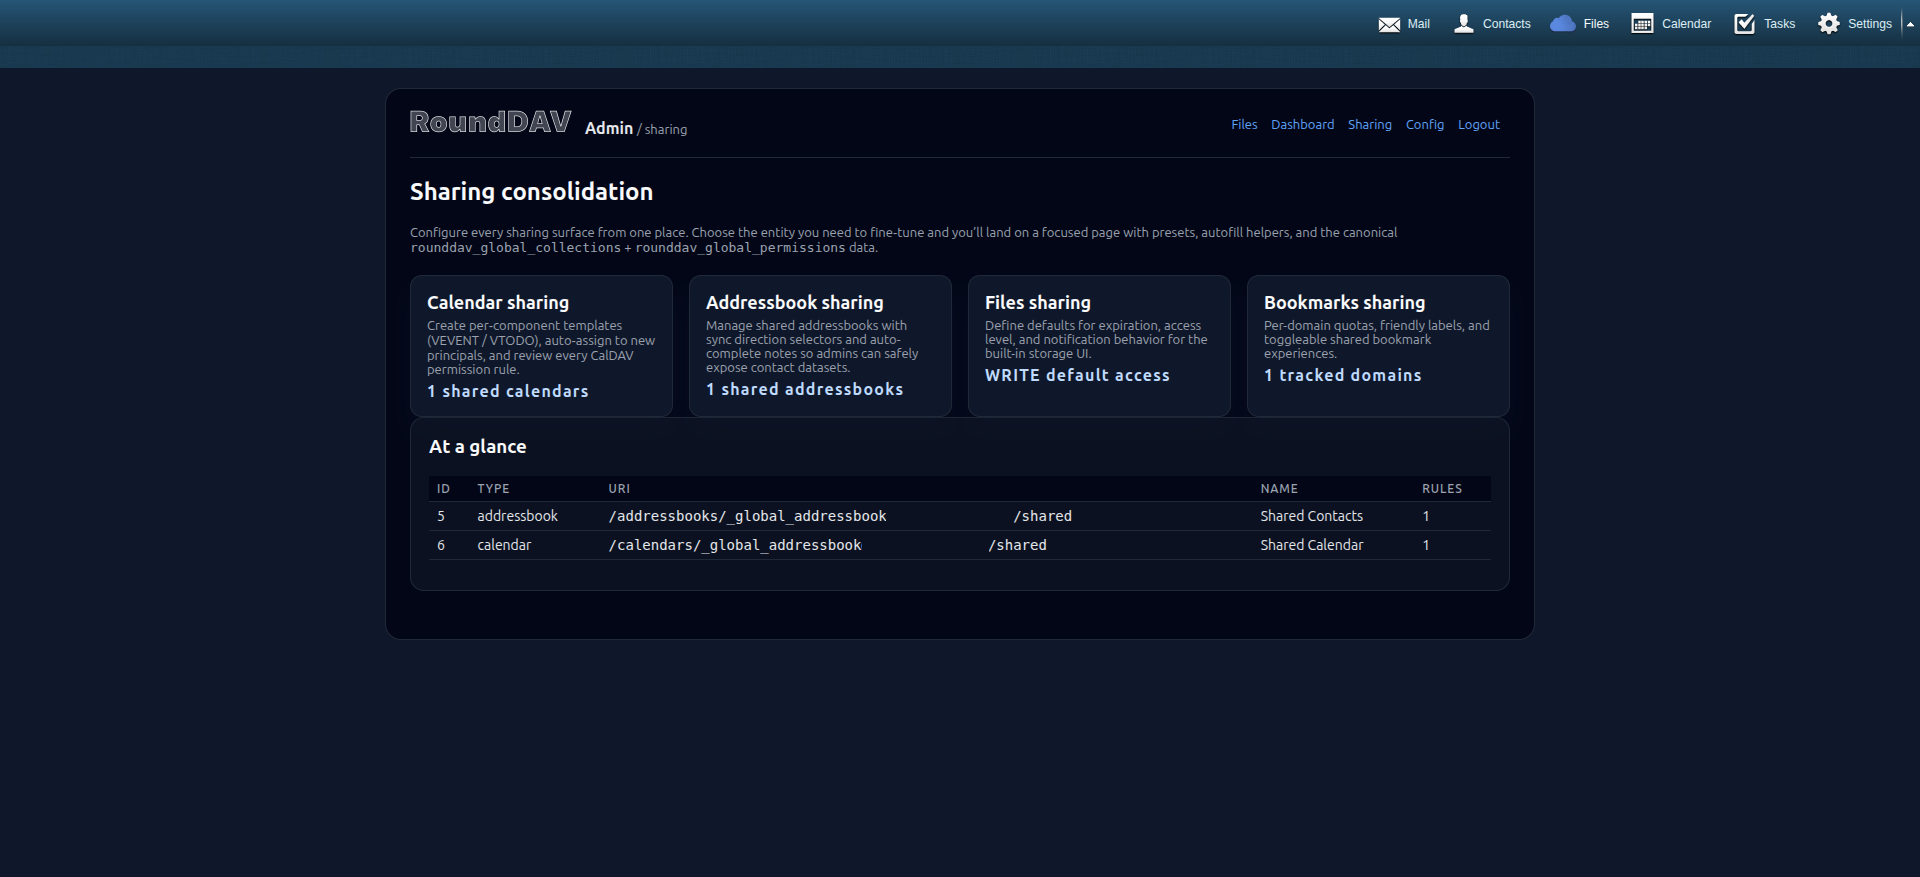Click the Tasks checkmark icon

[x=1744, y=24]
